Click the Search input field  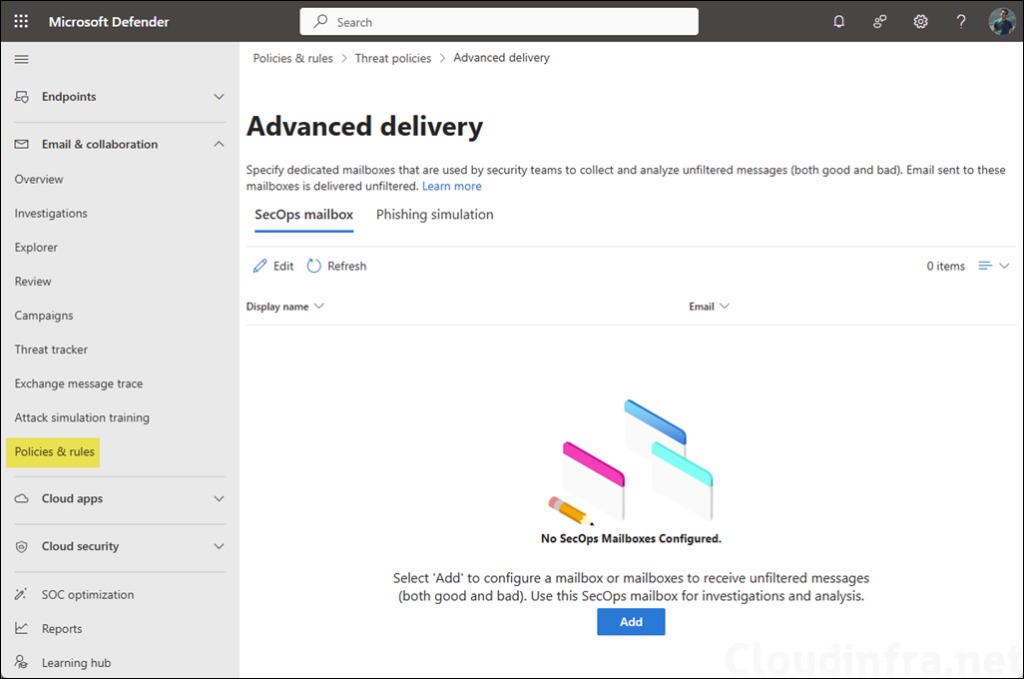[x=498, y=21]
